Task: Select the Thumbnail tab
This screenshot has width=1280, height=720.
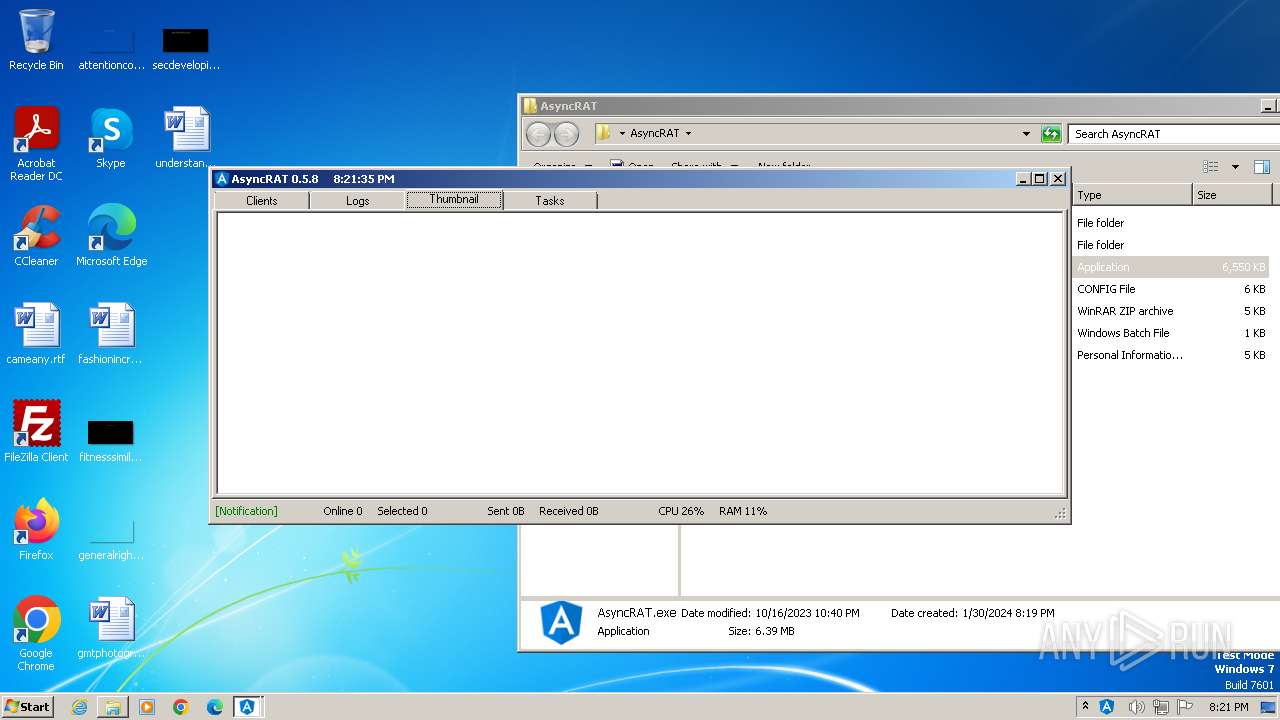Action: coord(454,200)
